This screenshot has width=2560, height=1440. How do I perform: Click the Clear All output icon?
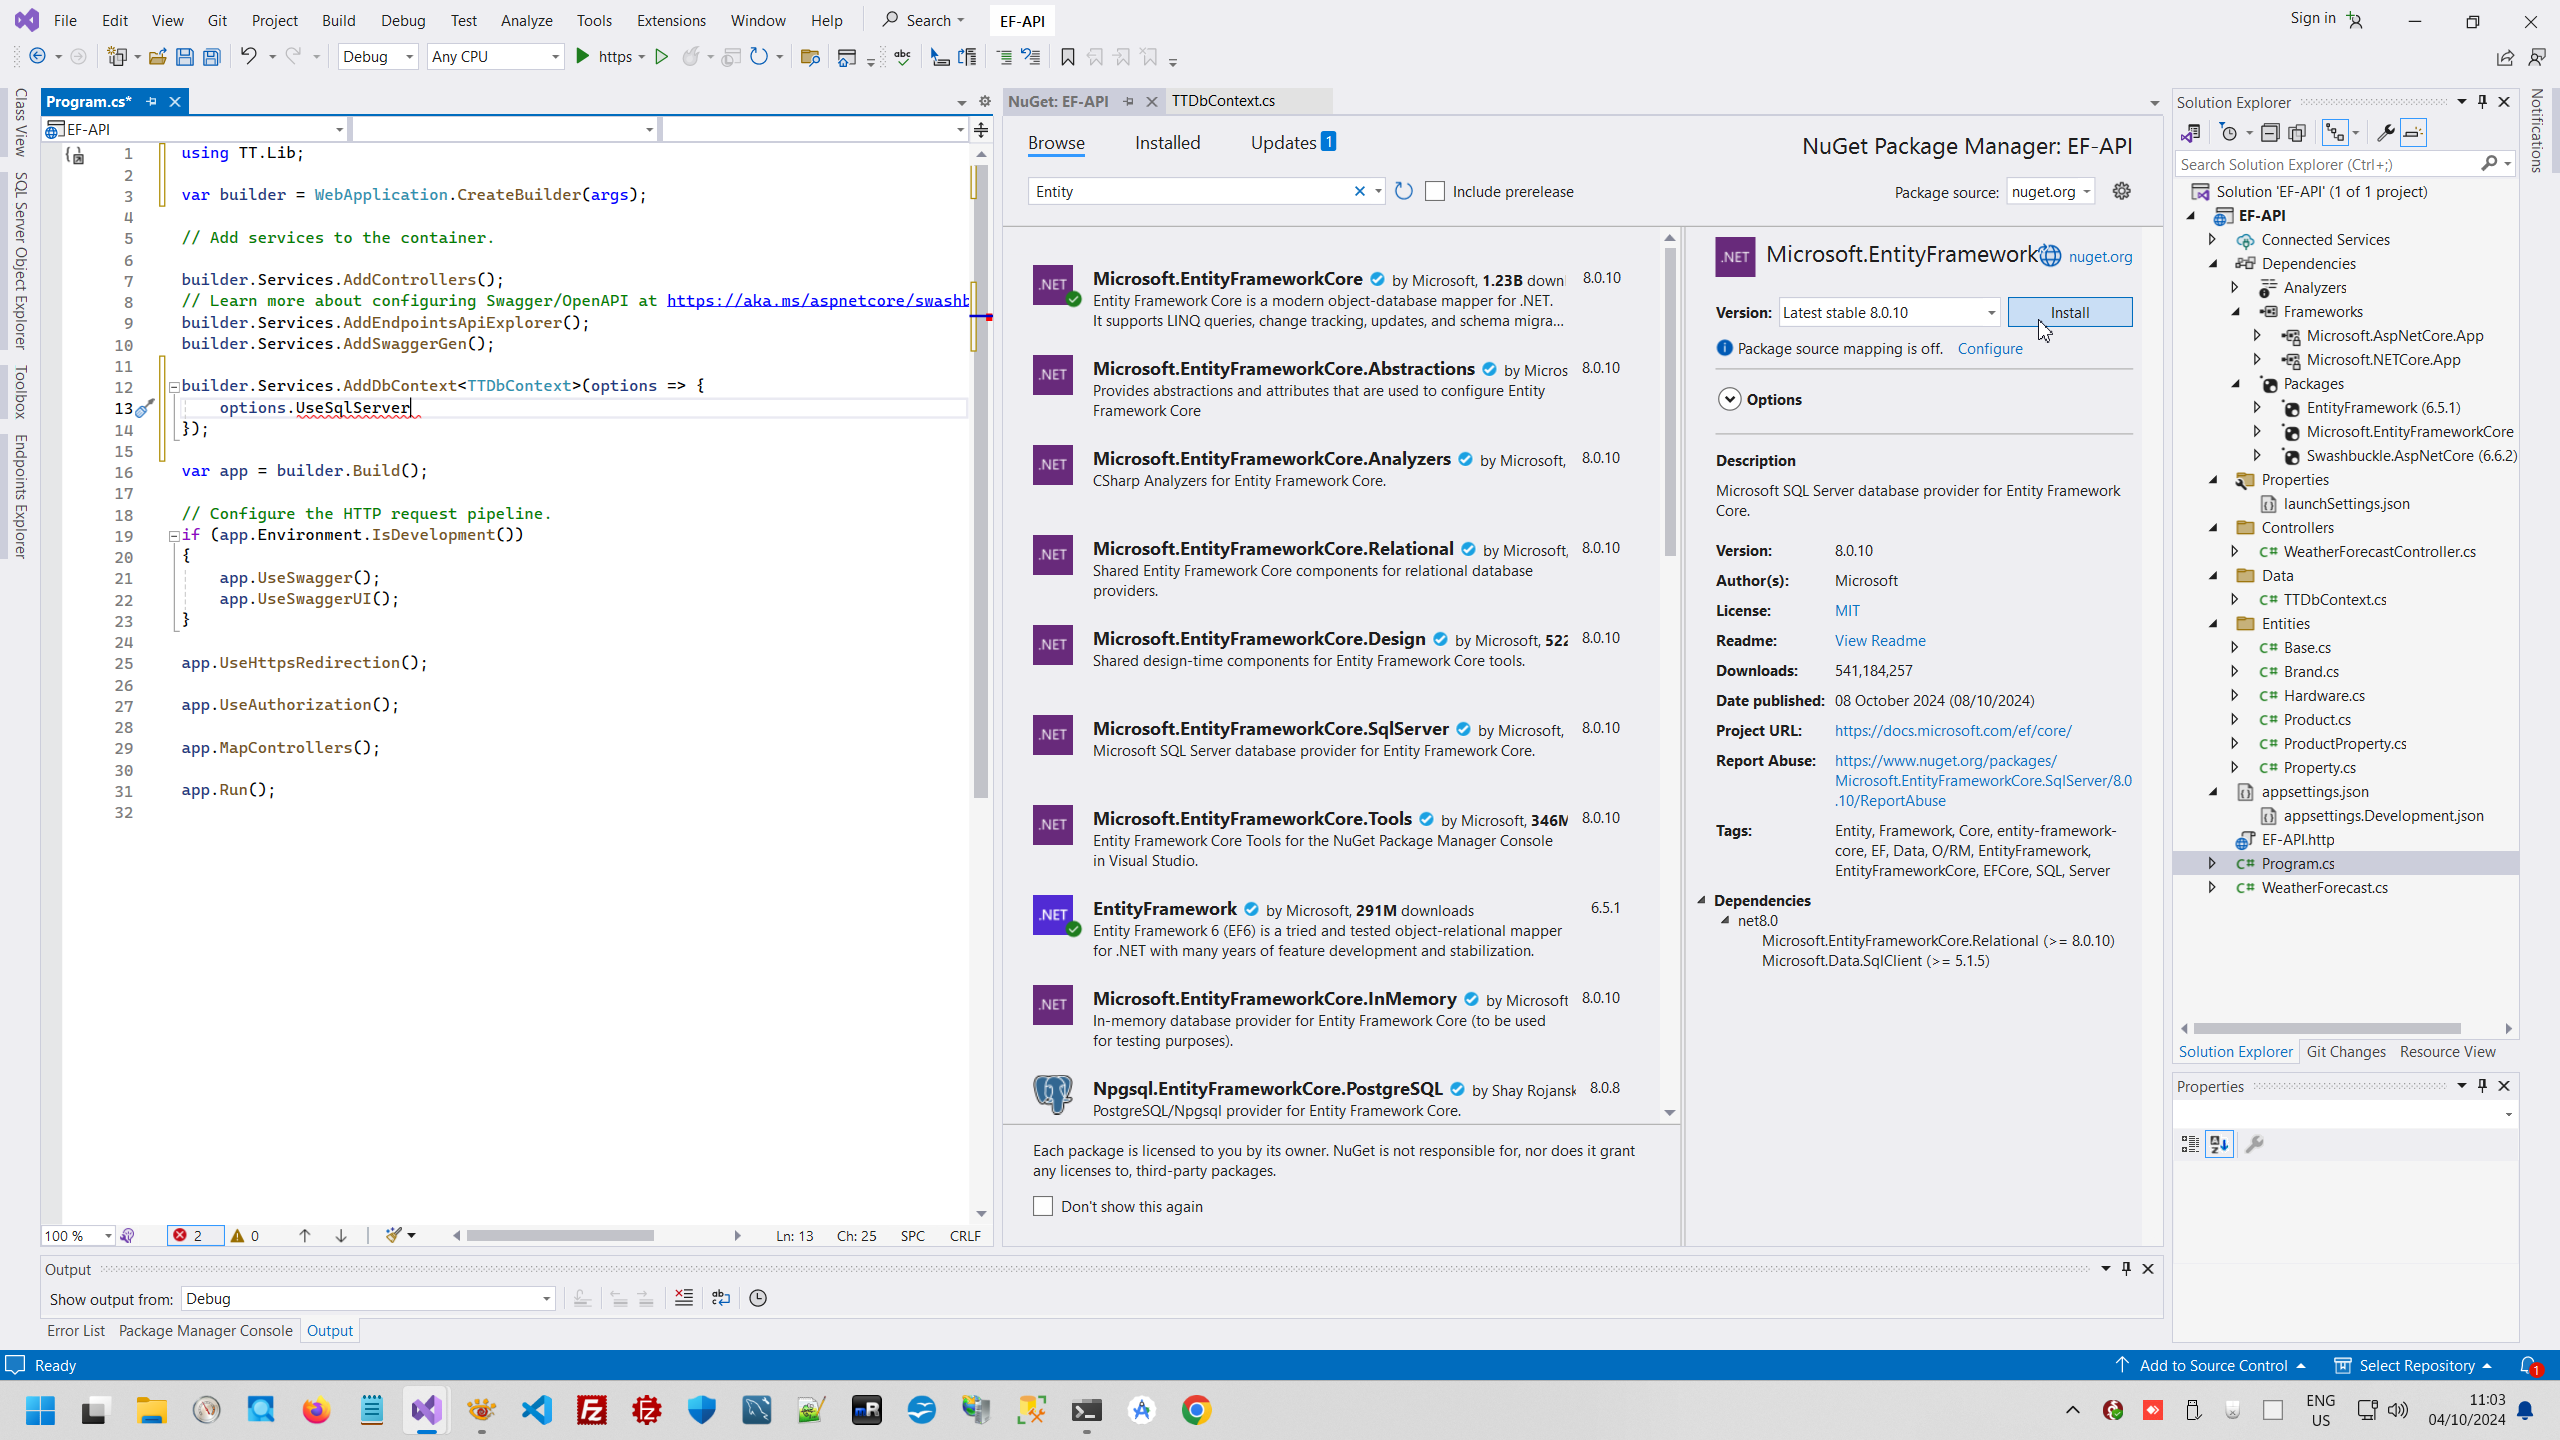684,1298
